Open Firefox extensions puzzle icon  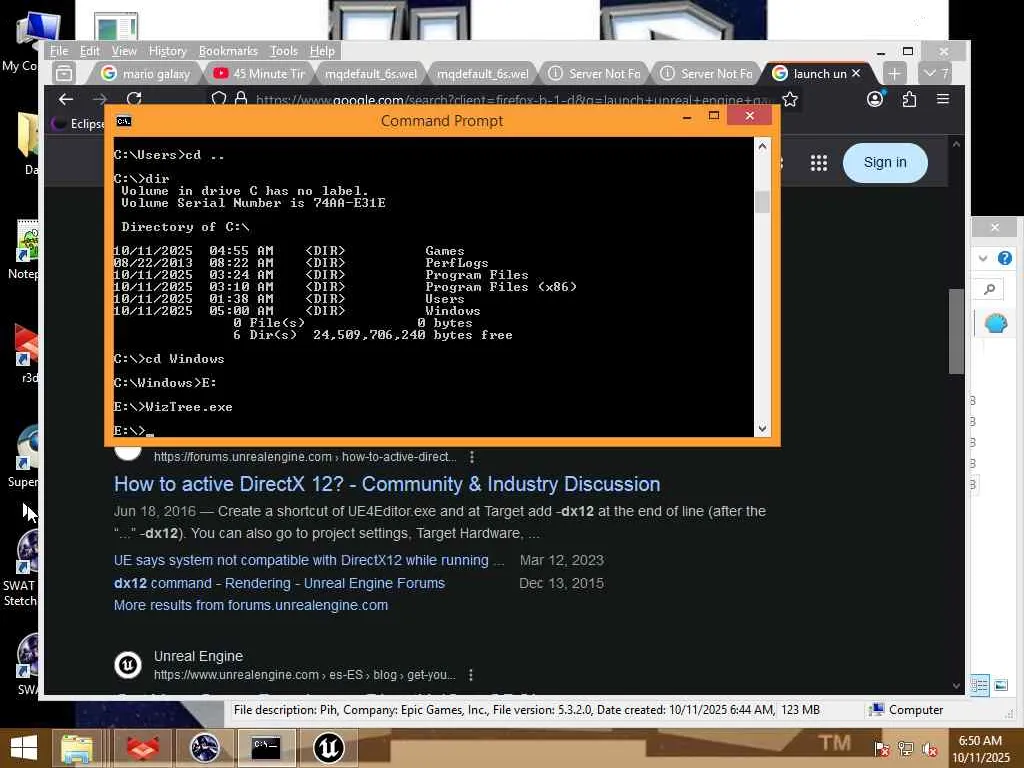click(x=909, y=99)
